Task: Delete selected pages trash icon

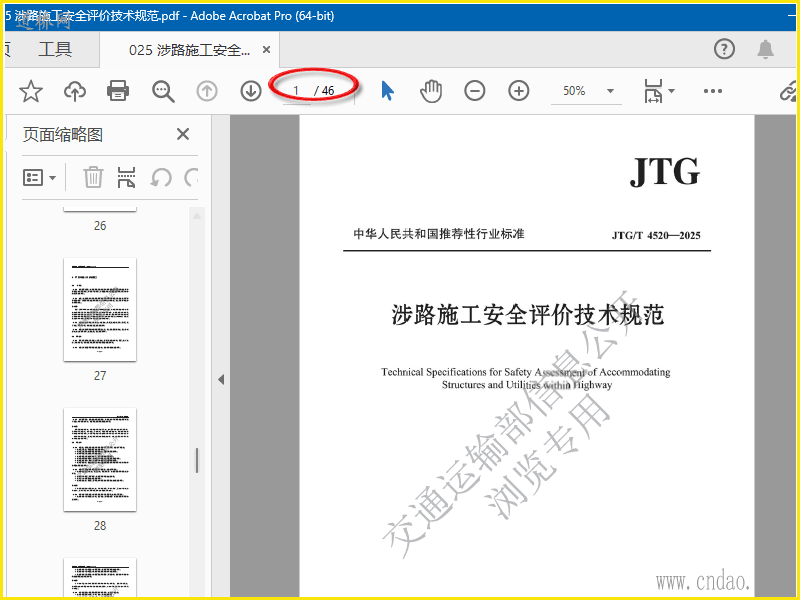Action: click(x=93, y=178)
